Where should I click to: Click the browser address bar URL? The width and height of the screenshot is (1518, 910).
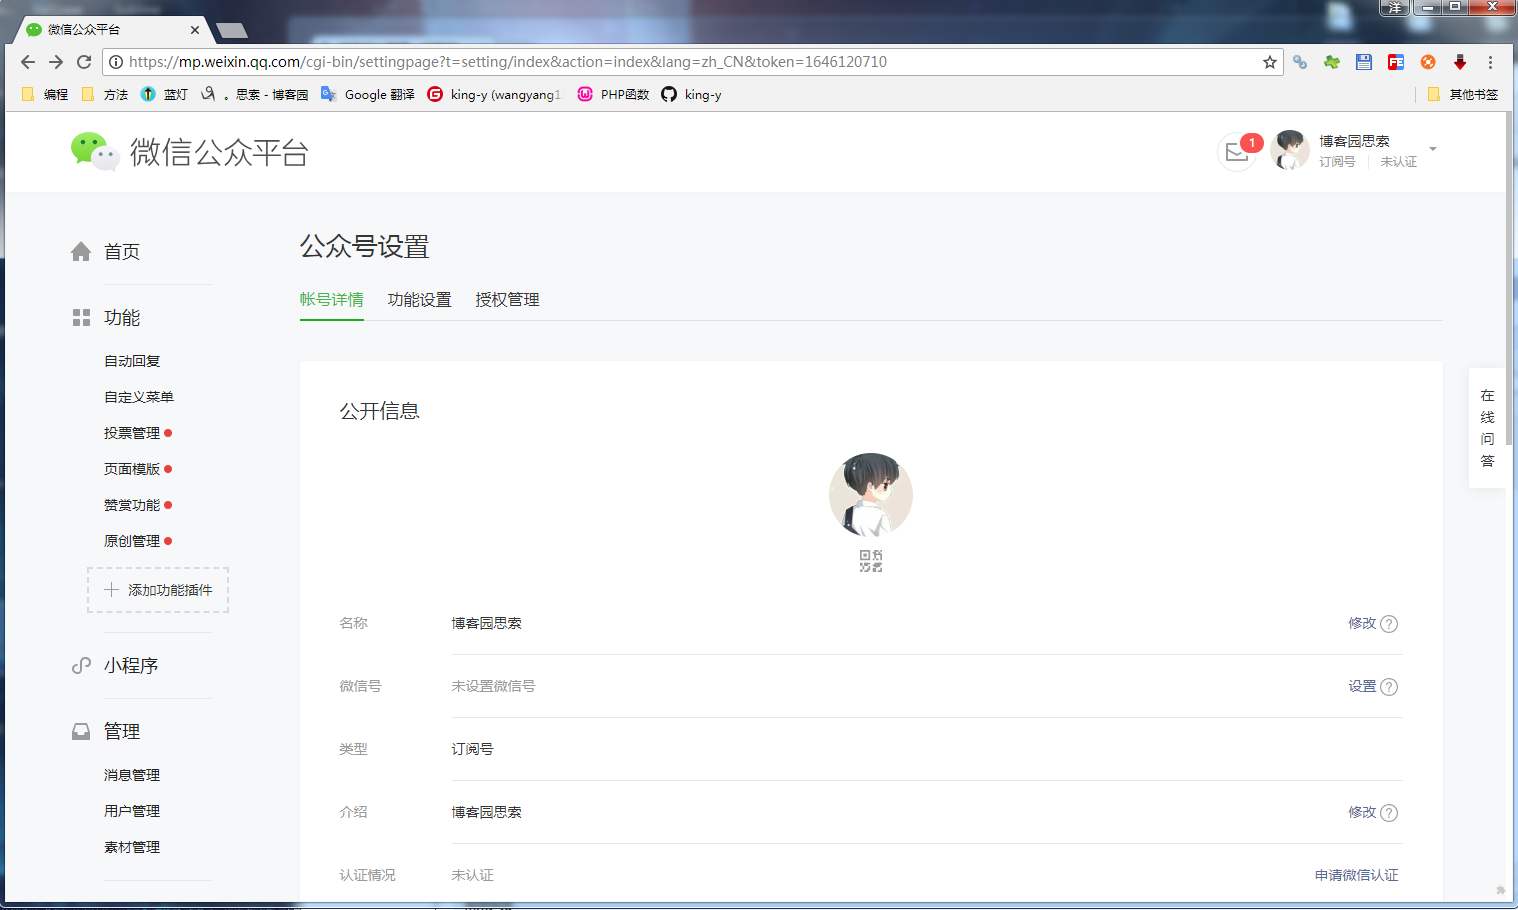[x=508, y=62]
